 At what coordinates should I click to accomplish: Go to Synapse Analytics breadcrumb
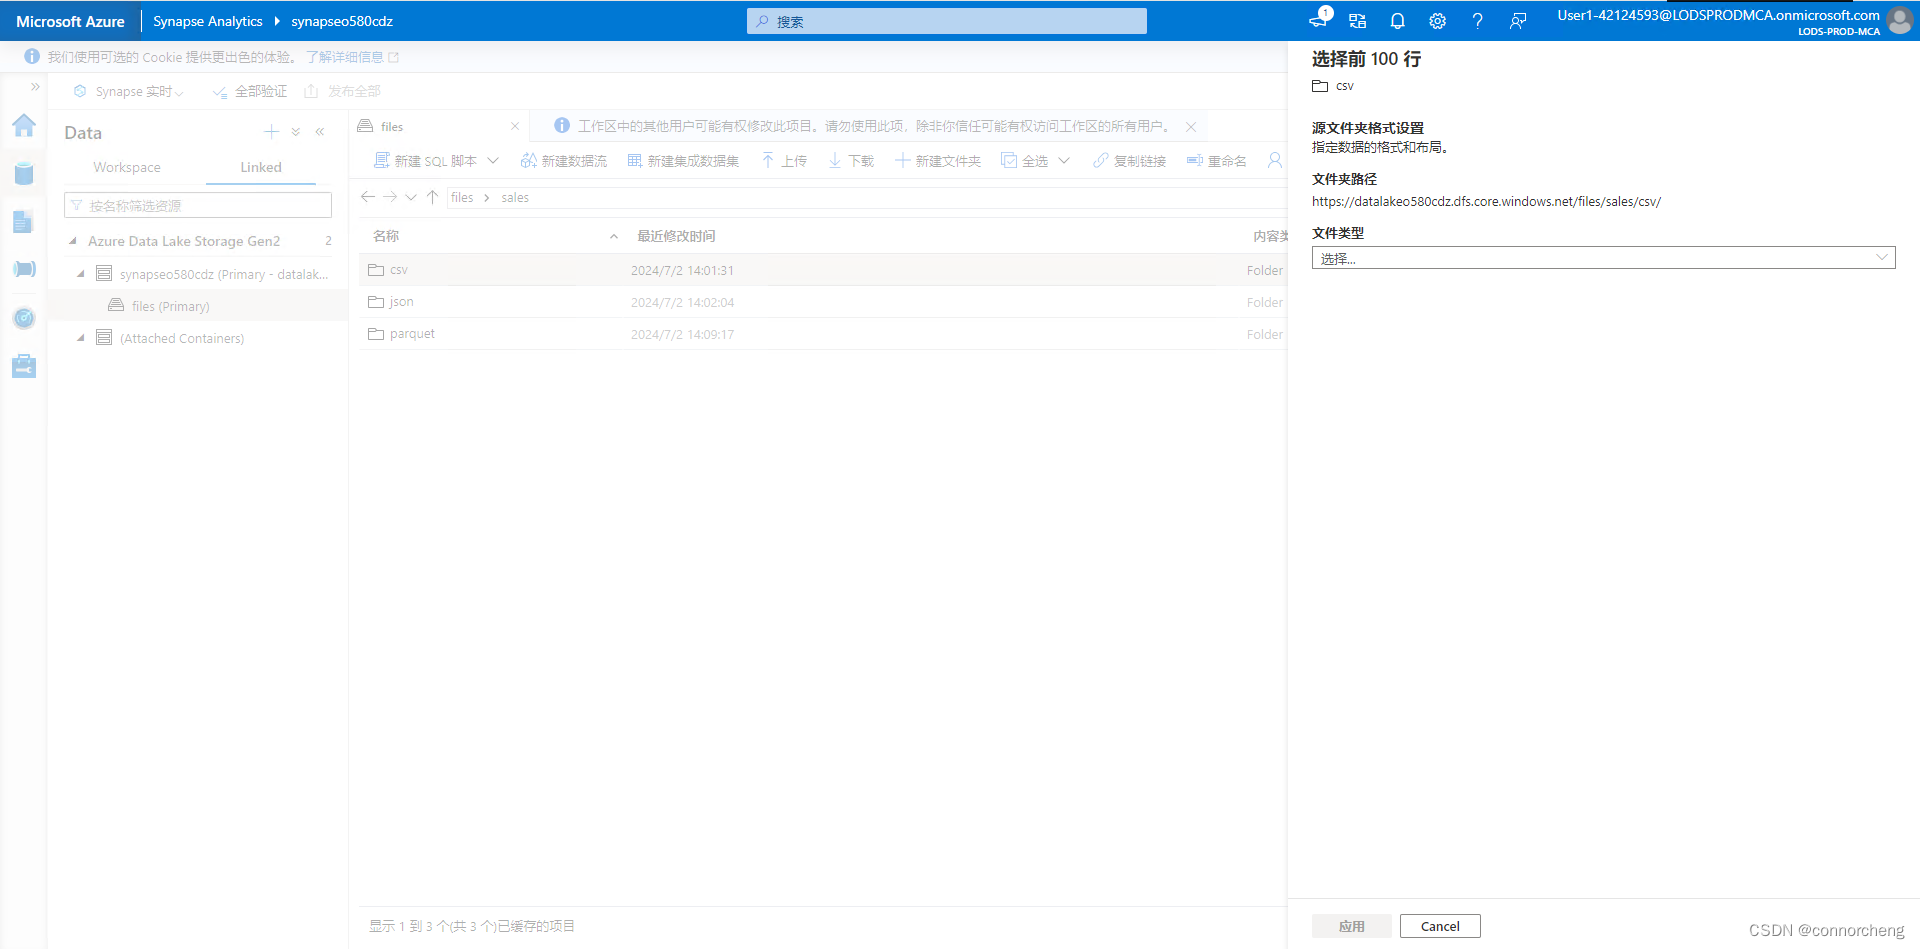pos(207,21)
